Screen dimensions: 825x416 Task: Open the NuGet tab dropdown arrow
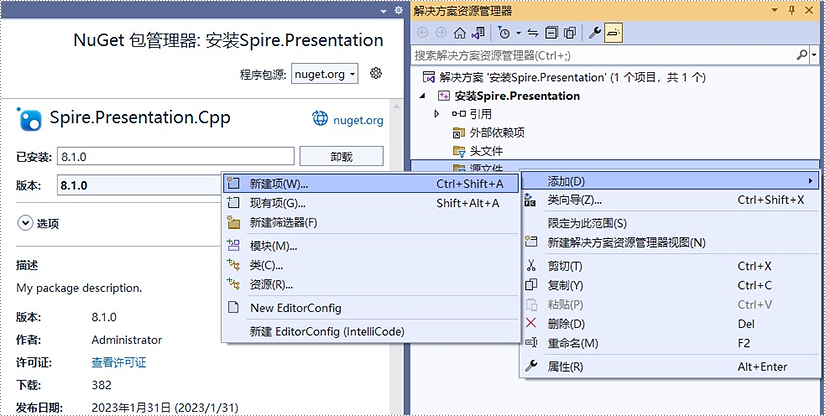click(x=384, y=11)
